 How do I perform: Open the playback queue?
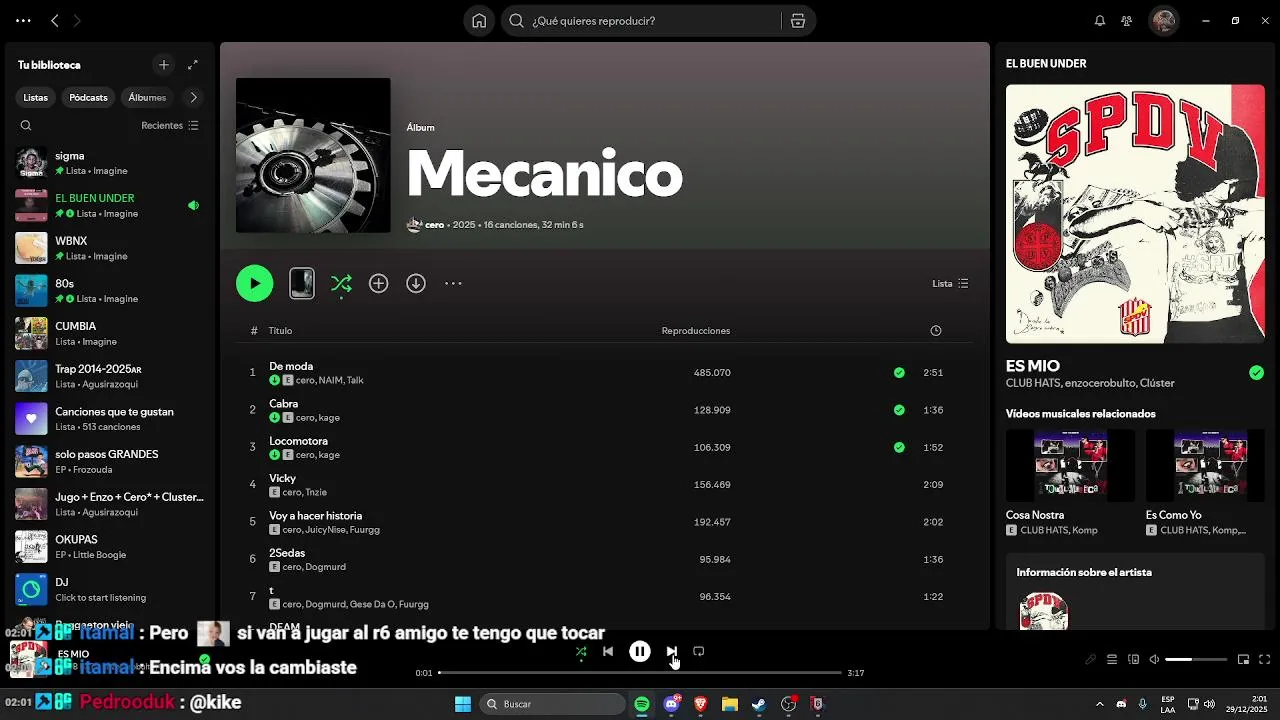click(1112, 660)
